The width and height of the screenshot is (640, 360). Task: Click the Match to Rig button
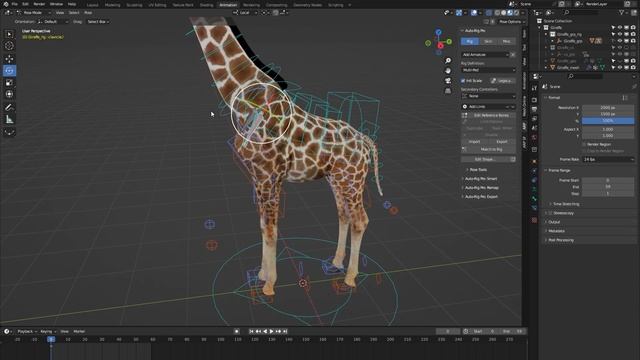(x=491, y=149)
